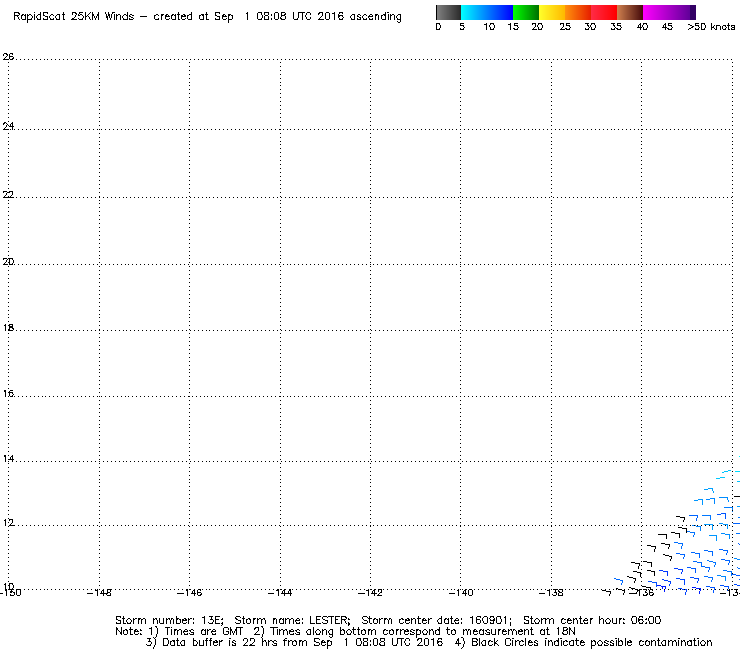Click the 'Data buffer is 22 hrs' note

point(221,642)
